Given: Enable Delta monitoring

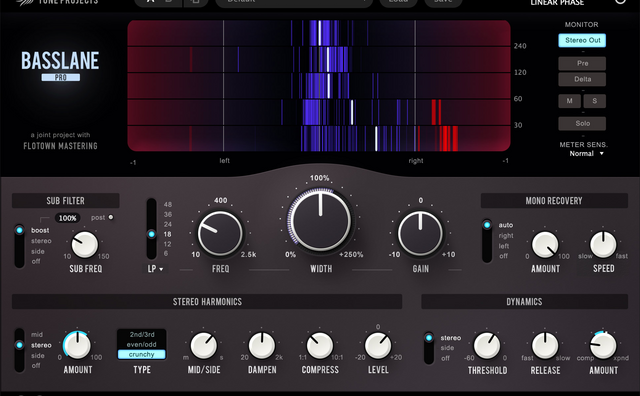Looking at the screenshot, I should click(x=582, y=79).
